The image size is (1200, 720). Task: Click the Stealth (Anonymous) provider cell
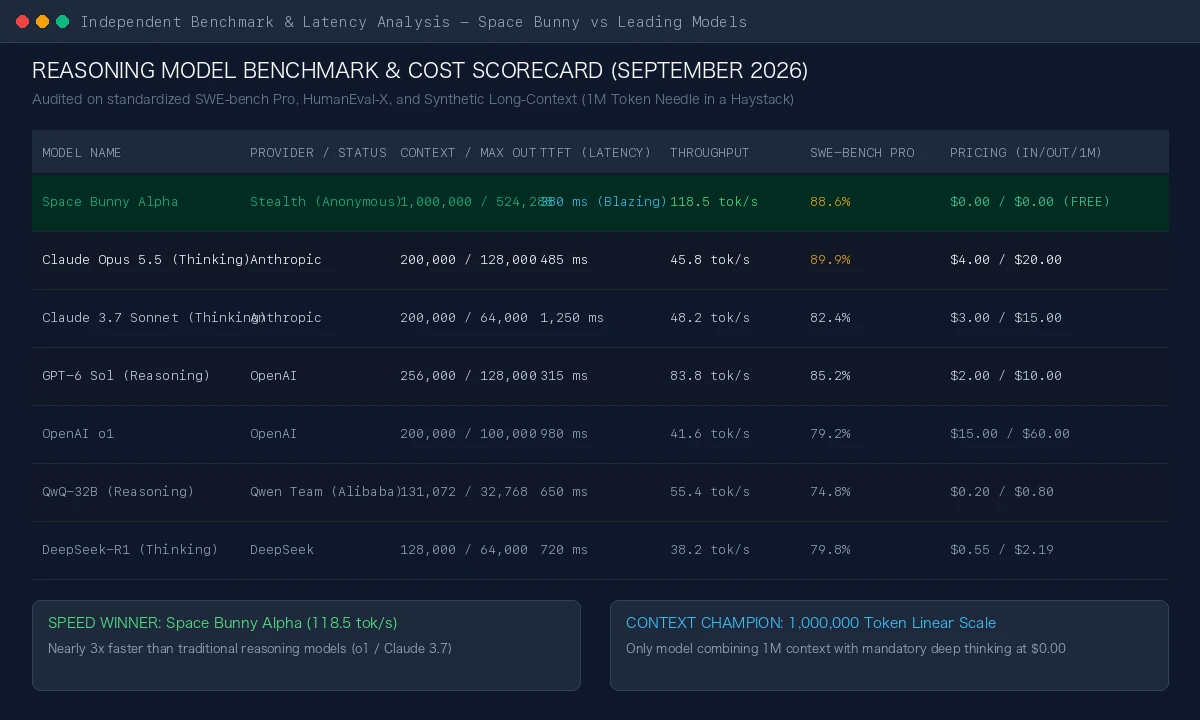[x=326, y=202]
